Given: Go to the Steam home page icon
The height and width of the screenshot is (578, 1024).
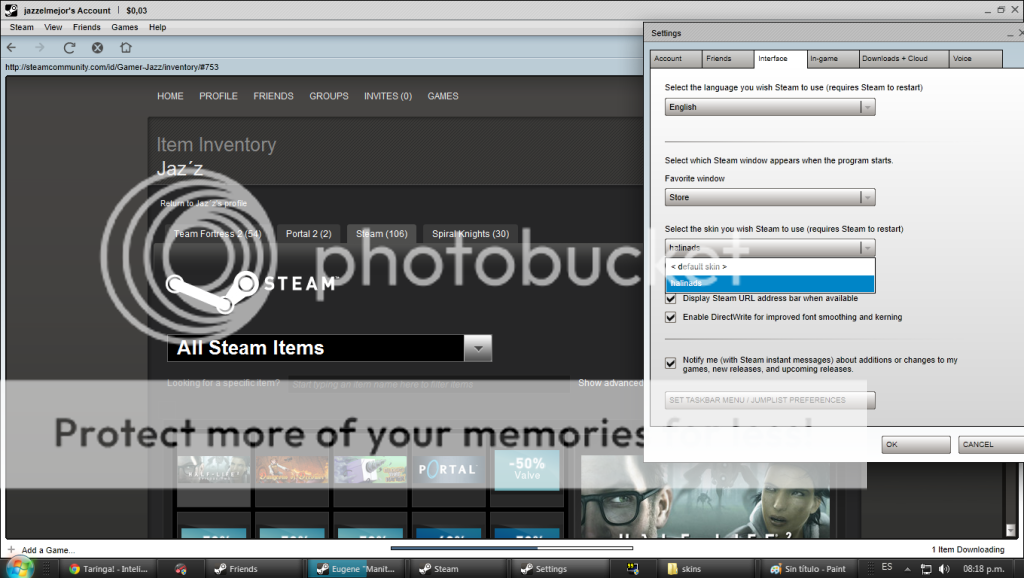Looking at the screenshot, I should [x=125, y=47].
